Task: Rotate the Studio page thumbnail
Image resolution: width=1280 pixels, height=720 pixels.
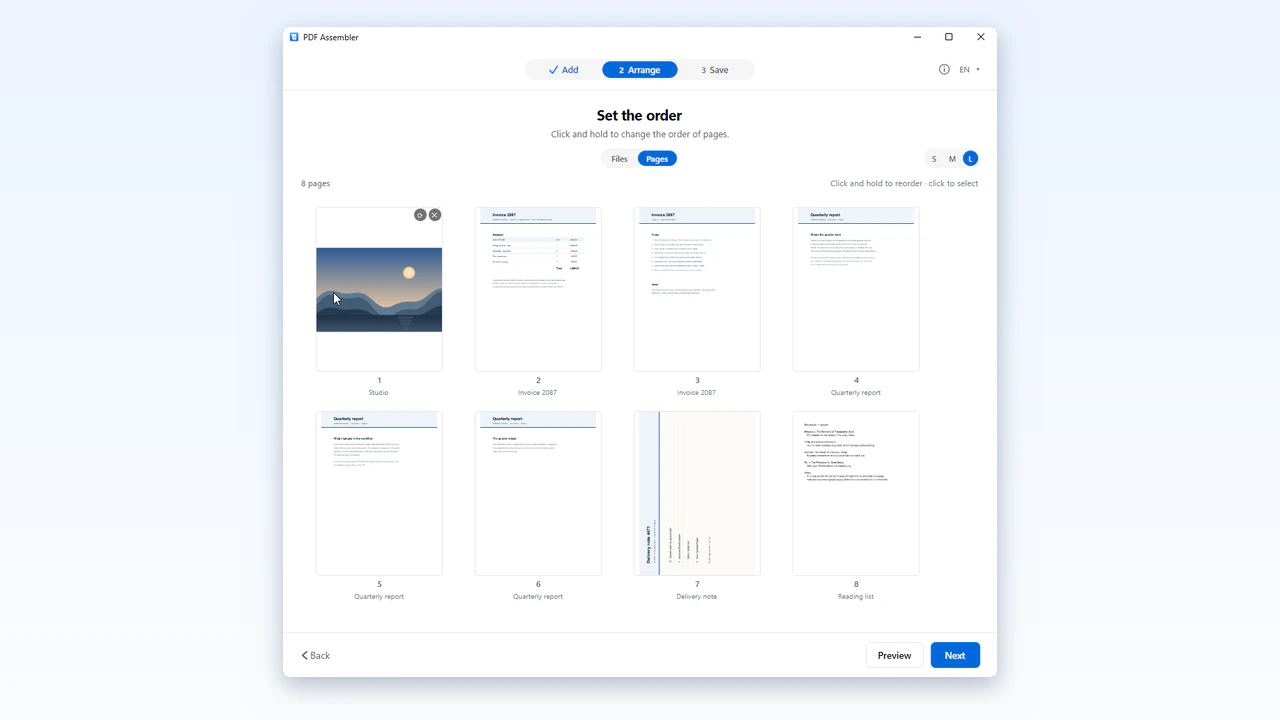Action: [x=420, y=215]
